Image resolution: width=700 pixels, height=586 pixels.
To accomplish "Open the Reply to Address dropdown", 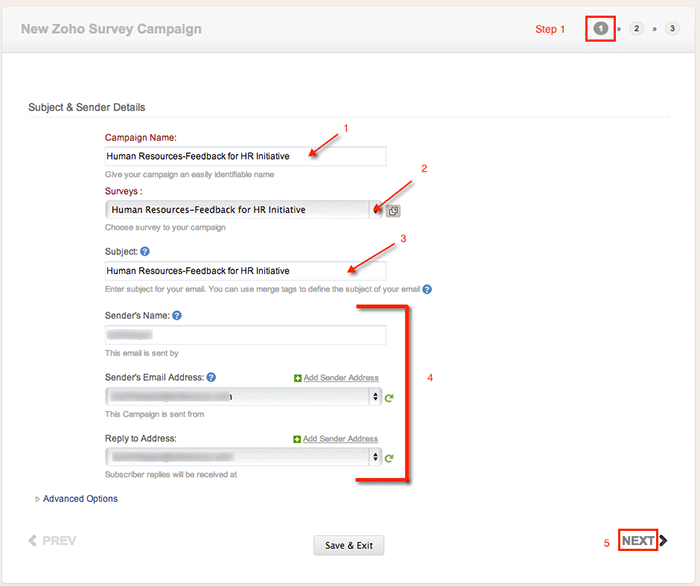I will click(243, 457).
